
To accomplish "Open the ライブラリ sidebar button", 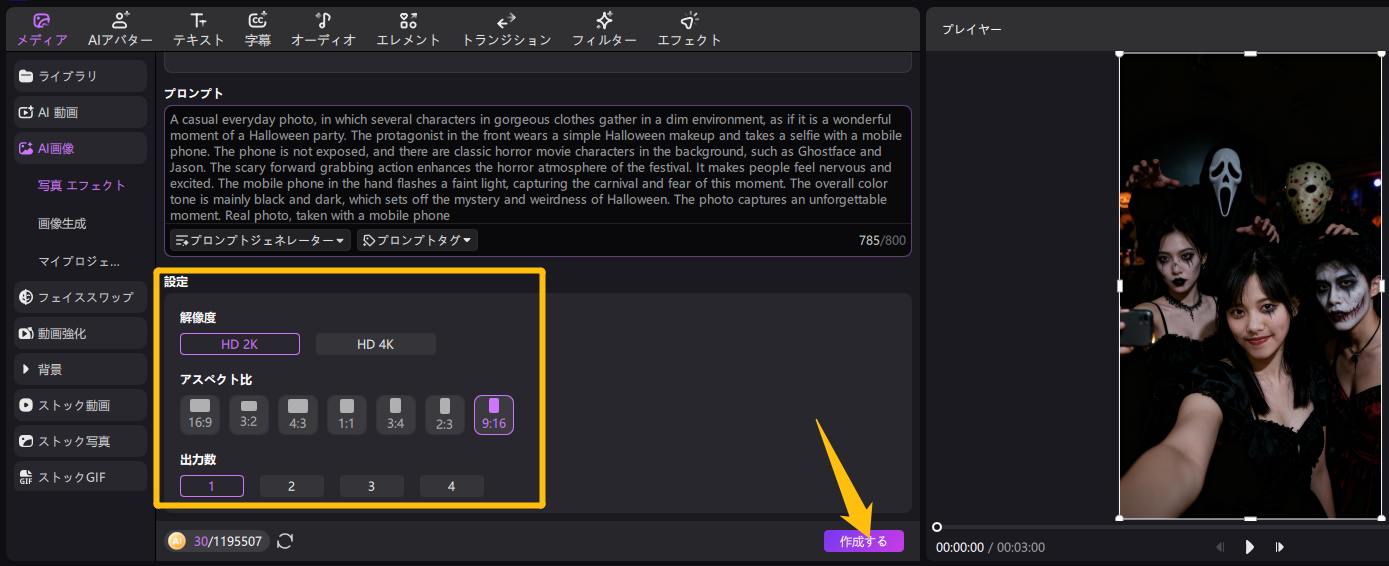I will (x=81, y=76).
